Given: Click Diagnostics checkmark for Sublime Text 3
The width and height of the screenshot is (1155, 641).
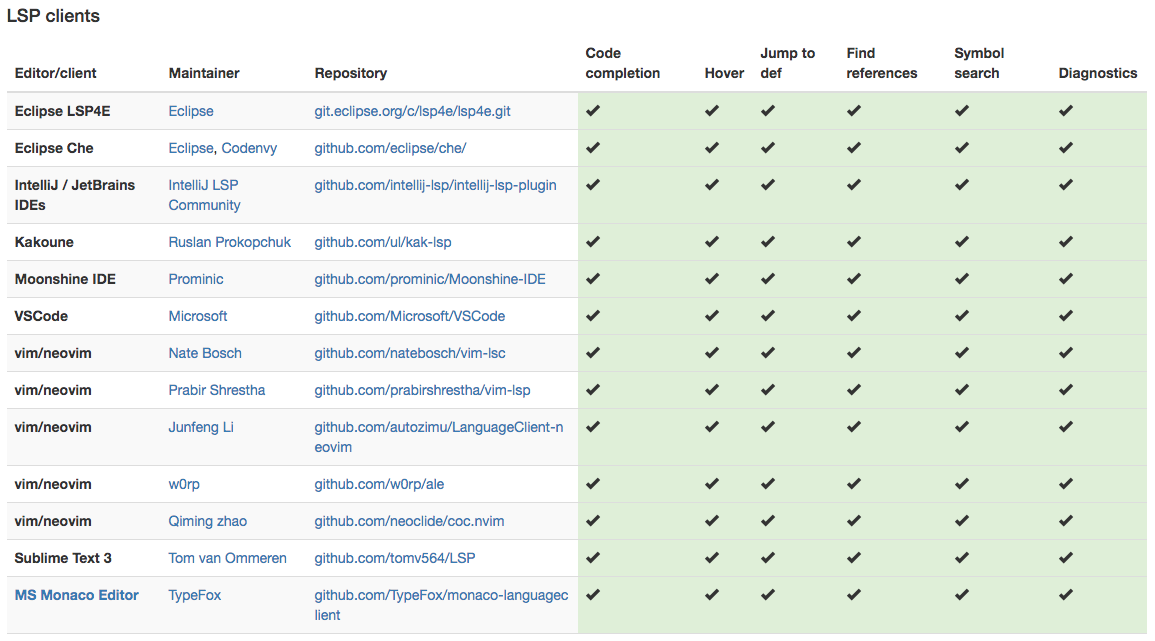Looking at the screenshot, I should click(x=1066, y=557).
